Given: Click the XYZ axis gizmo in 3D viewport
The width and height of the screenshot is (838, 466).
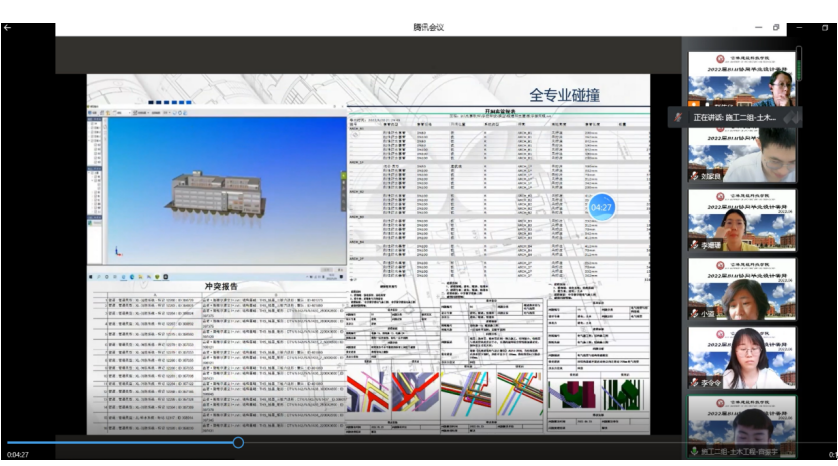Looking at the screenshot, I should pyautogui.click(x=117, y=252).
